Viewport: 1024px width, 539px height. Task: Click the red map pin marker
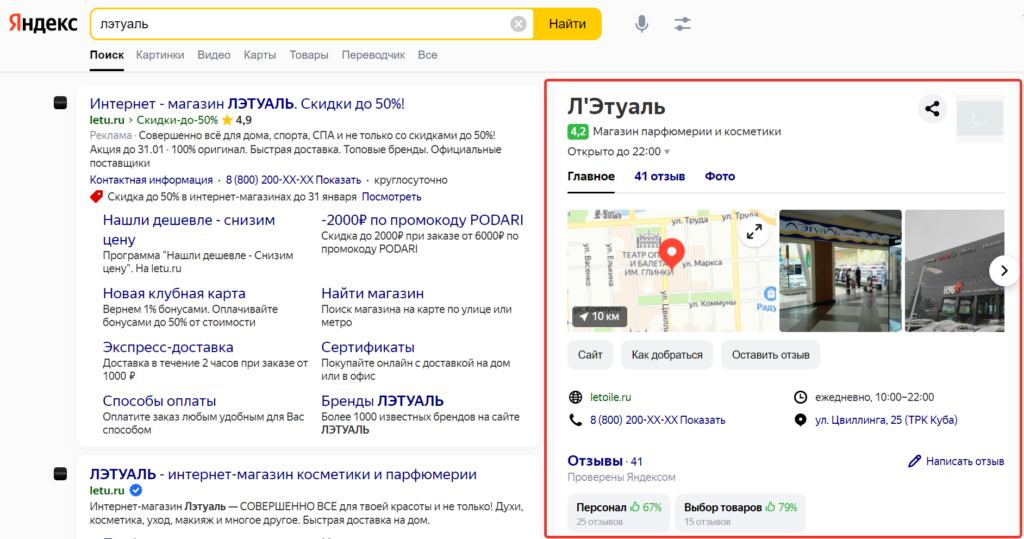pyautogui.click(x=671, y=254)
